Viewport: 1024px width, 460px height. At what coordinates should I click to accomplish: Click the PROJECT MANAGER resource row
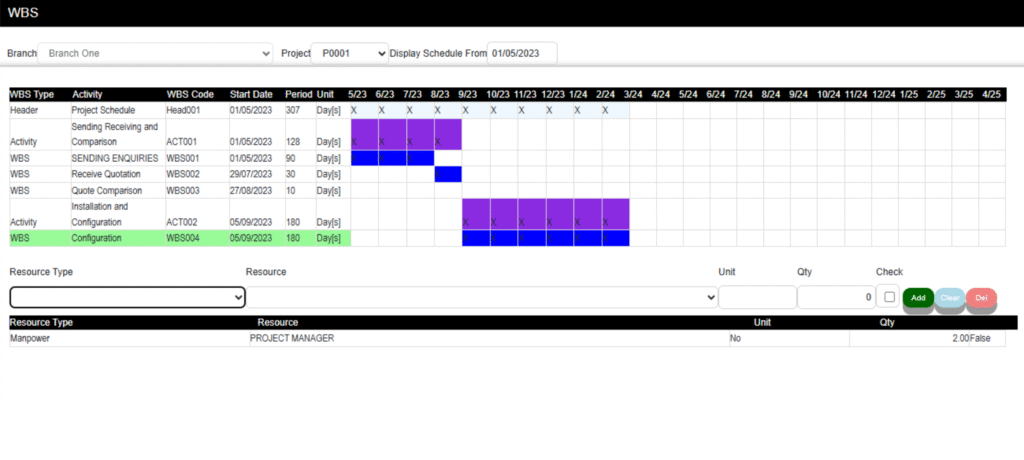(x=292, y=338)
